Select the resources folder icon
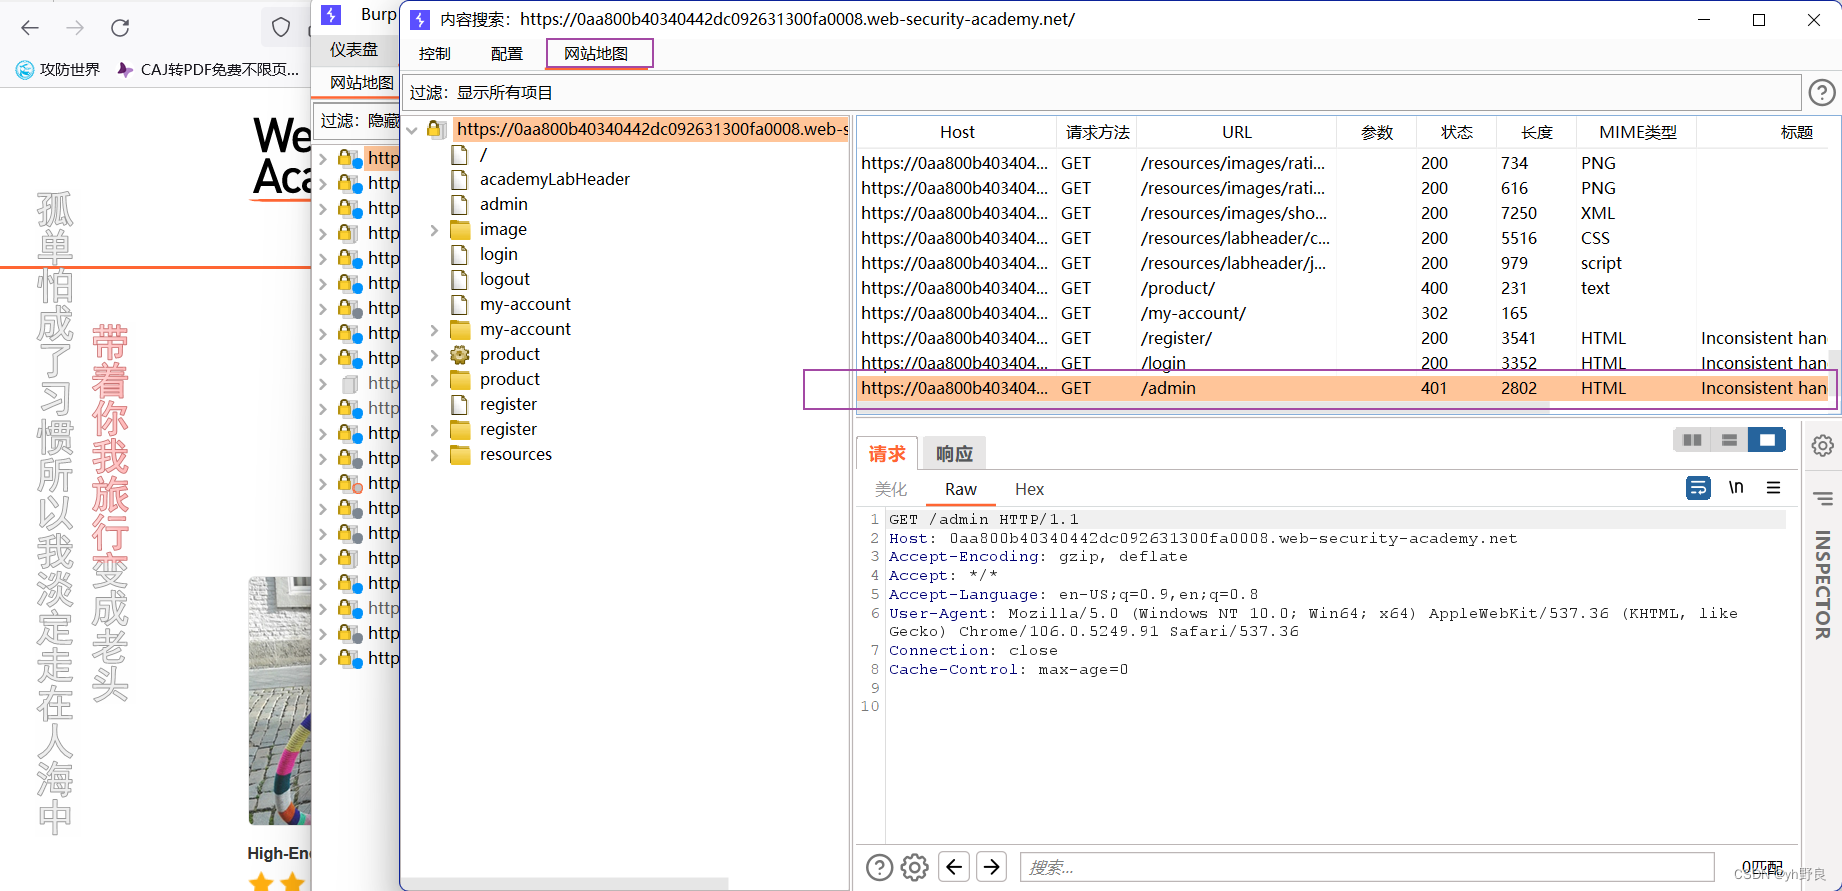The width and height of the screenshot is (1842, 891). 460,454
